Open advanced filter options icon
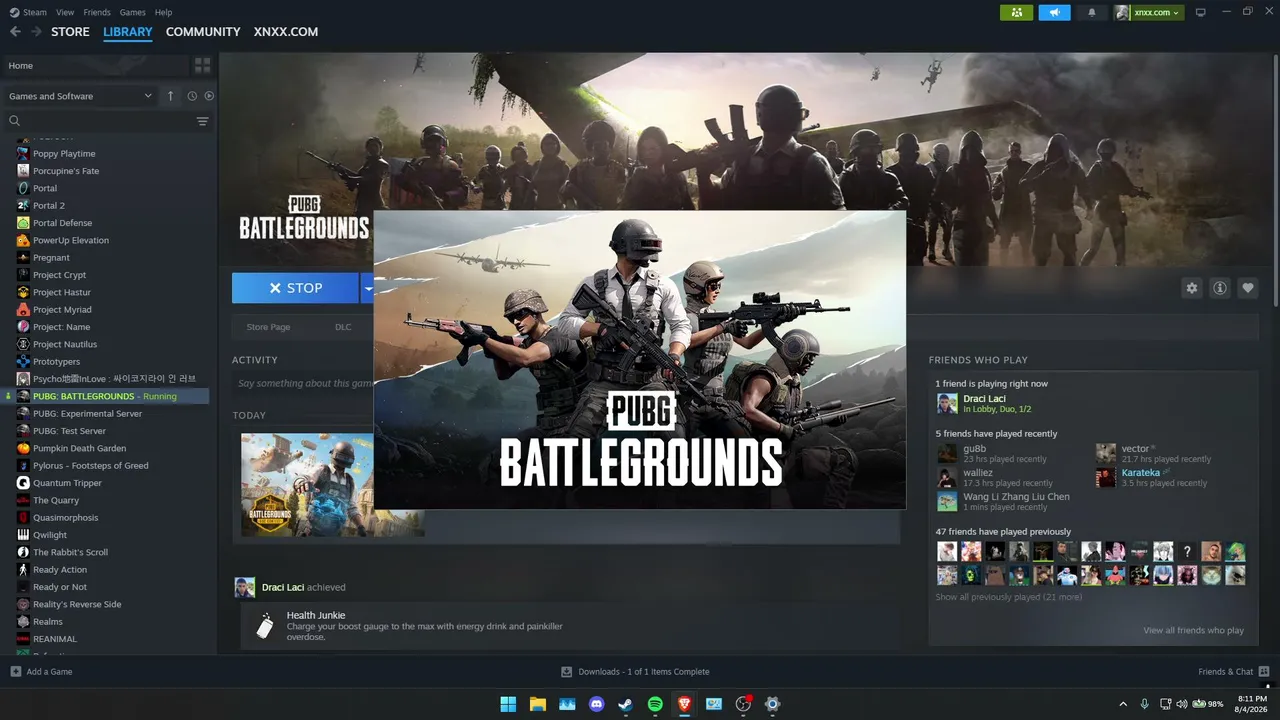Viewport: 1280px width, 720px height. (x=203, y=121)
